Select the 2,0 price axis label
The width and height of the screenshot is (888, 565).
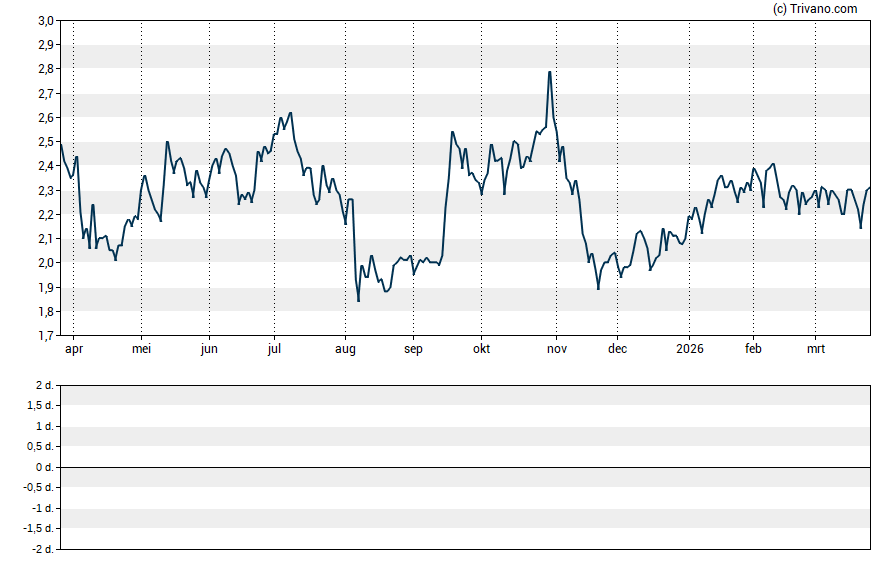[x=46, y=263]
